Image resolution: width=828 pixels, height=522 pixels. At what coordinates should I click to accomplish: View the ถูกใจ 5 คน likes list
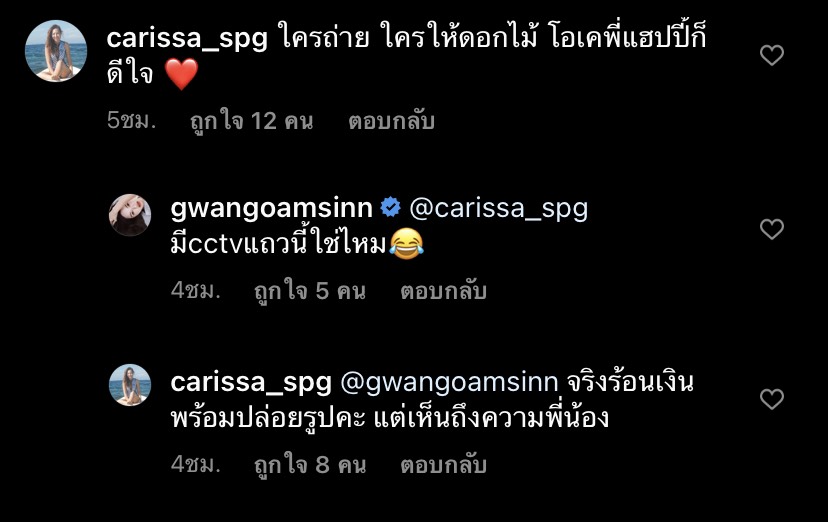(310, 291)
